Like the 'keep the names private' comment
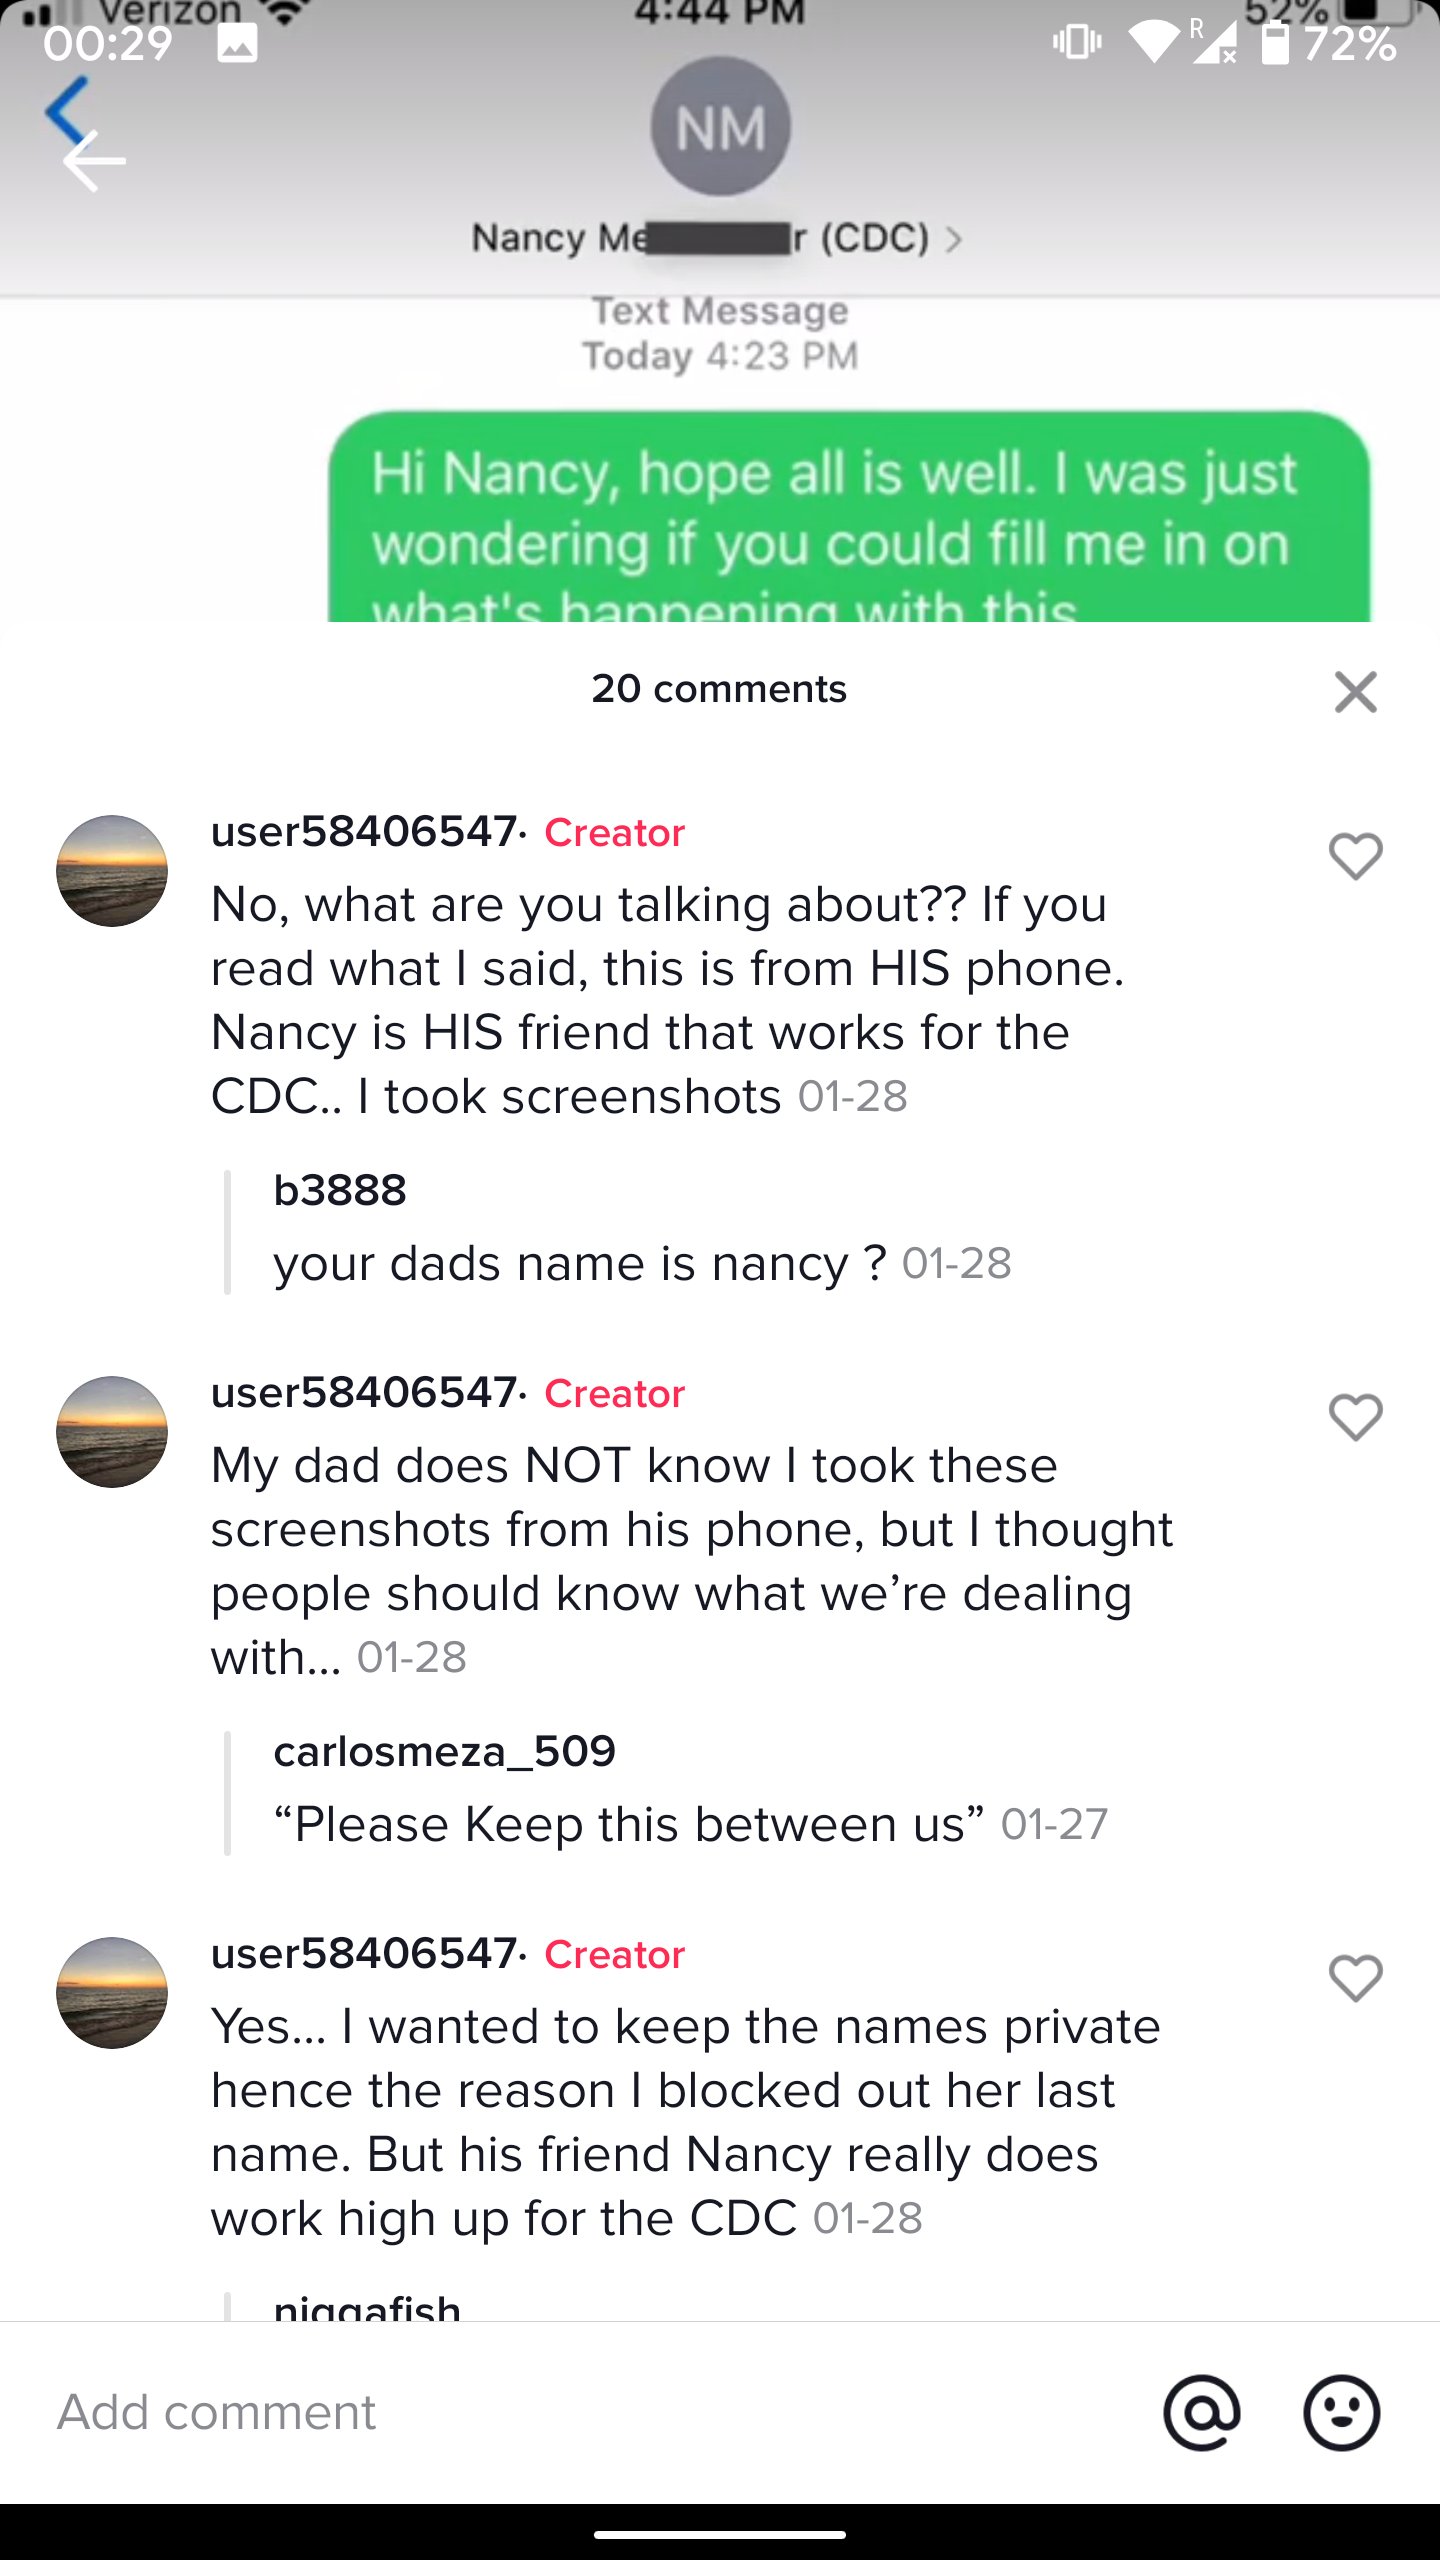The width and height of the screenshot is (1440, 2560). [x=1355, y=1978]
